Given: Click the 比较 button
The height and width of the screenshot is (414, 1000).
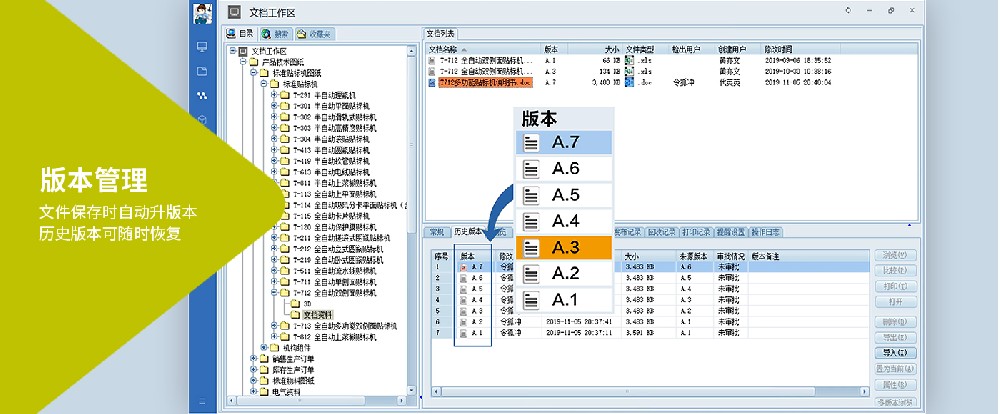Looking at the screenshot, I should click(895, 270).
